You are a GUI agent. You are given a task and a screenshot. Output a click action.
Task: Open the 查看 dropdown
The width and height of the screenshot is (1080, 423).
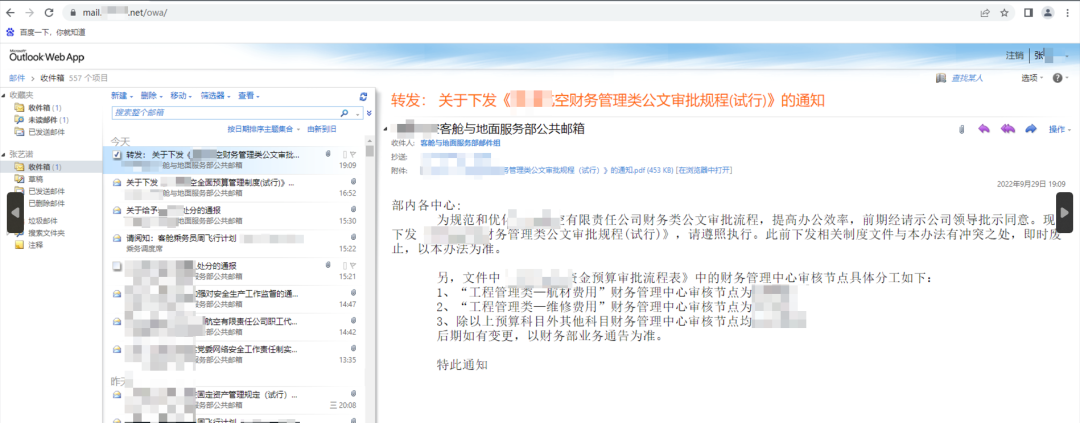pyautogui.click(x=249, y=96)
